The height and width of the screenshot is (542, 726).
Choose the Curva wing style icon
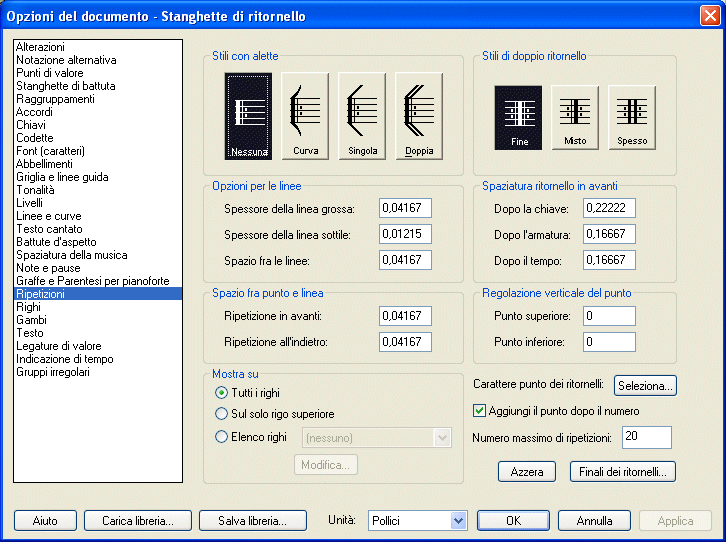tap(305, 116)
